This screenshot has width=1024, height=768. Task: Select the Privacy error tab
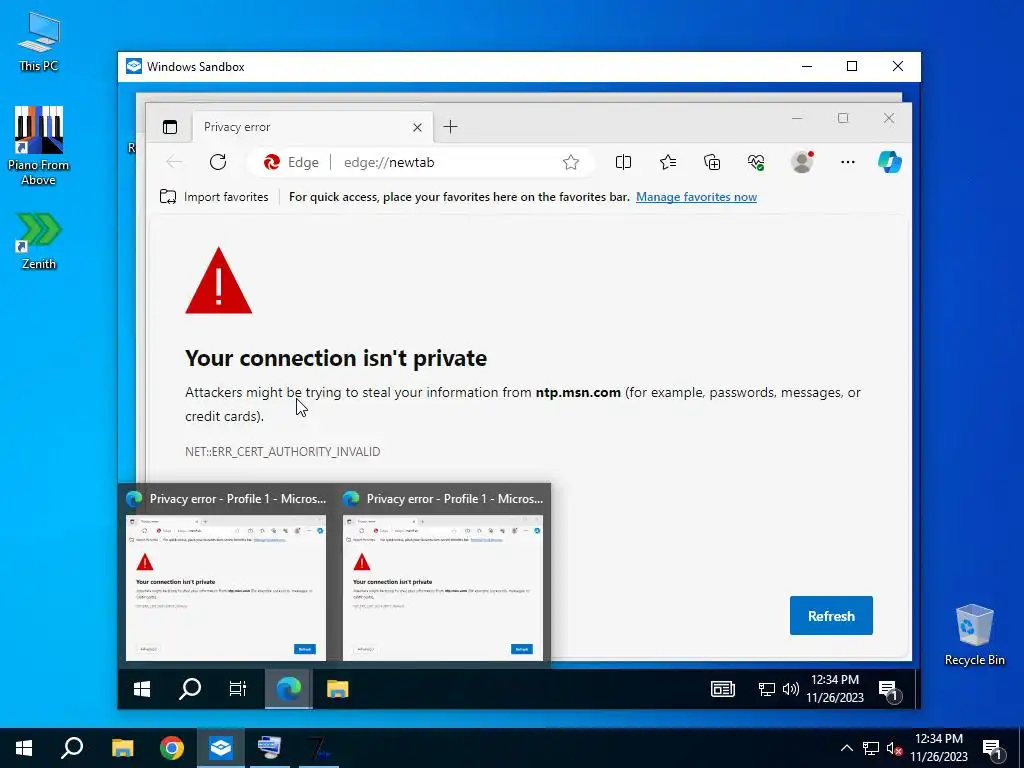(x=313, y=127)
